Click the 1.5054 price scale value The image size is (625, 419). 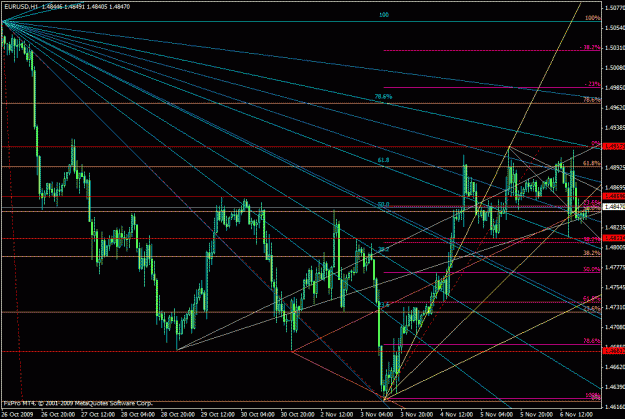[x=615, y=28]
